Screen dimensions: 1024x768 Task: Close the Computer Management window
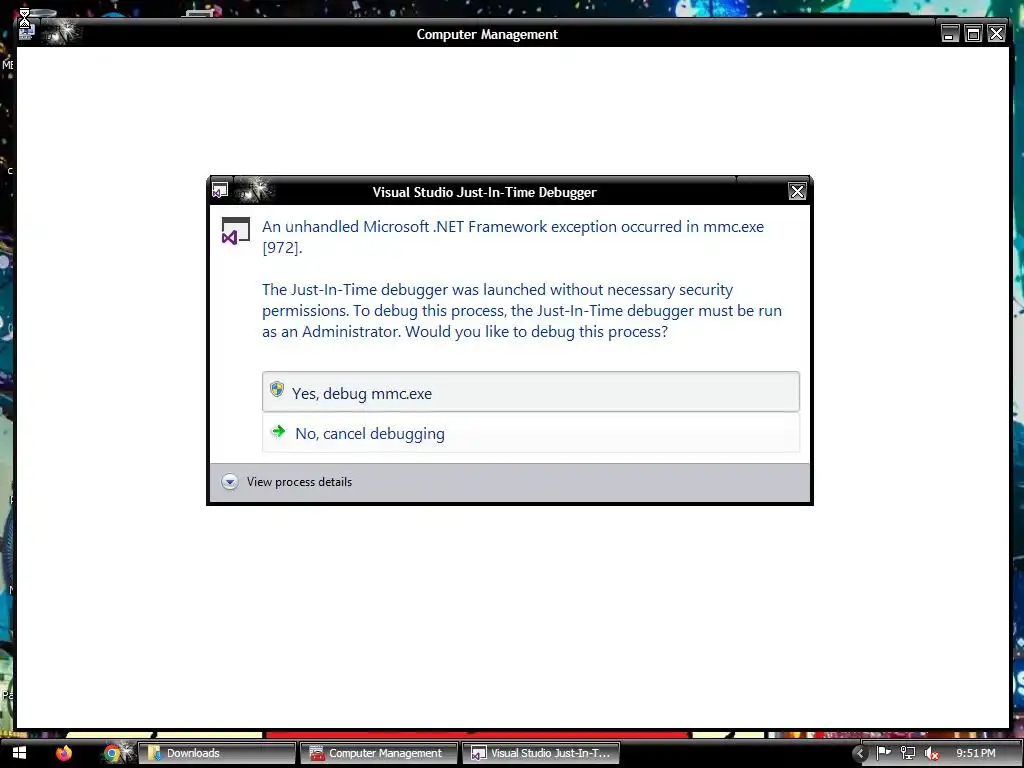[996, 33]
